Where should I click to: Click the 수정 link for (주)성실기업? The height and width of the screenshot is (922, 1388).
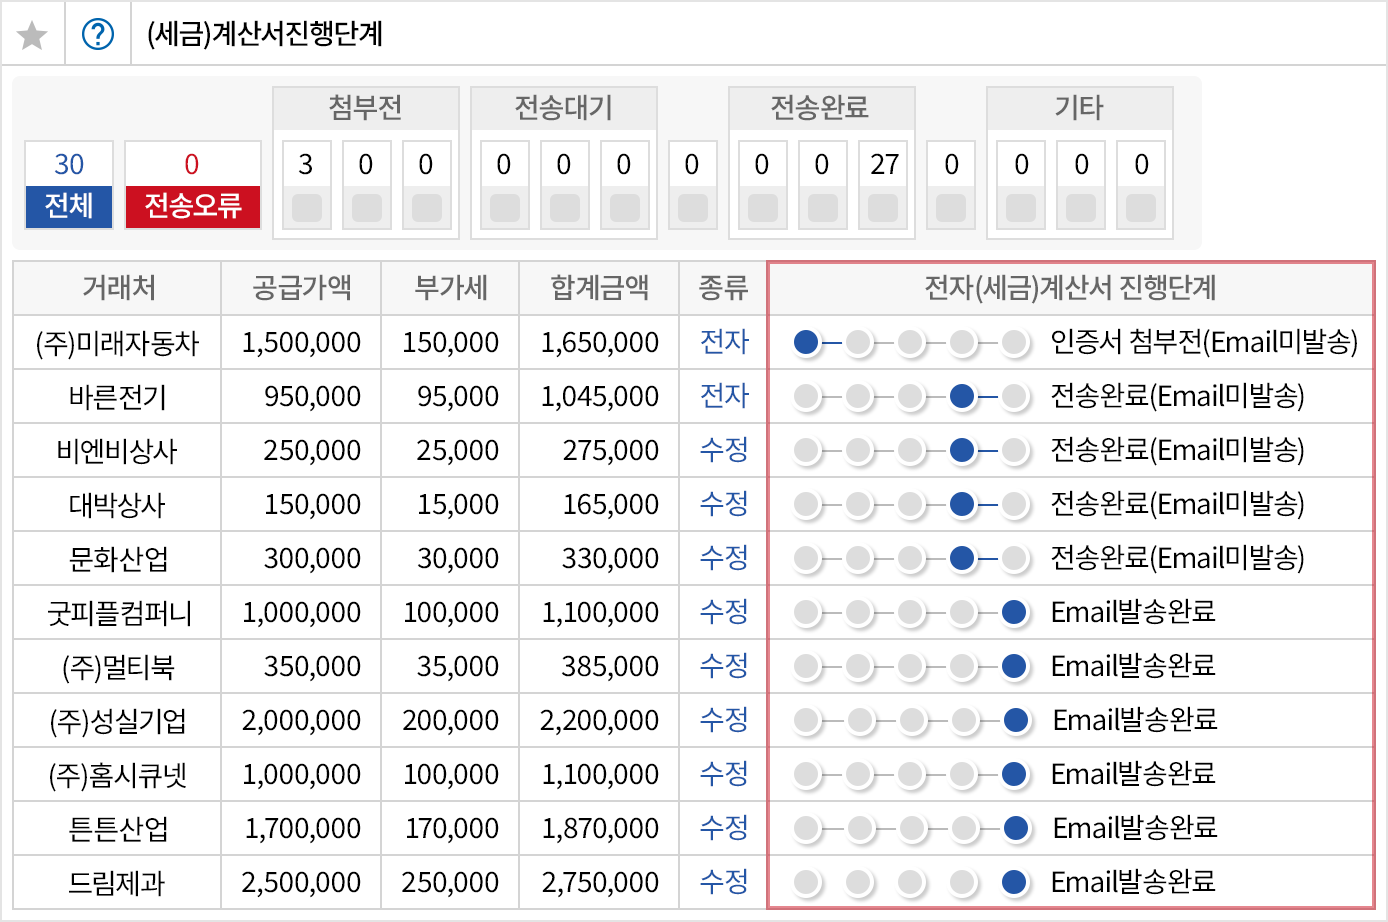[724, 720]
